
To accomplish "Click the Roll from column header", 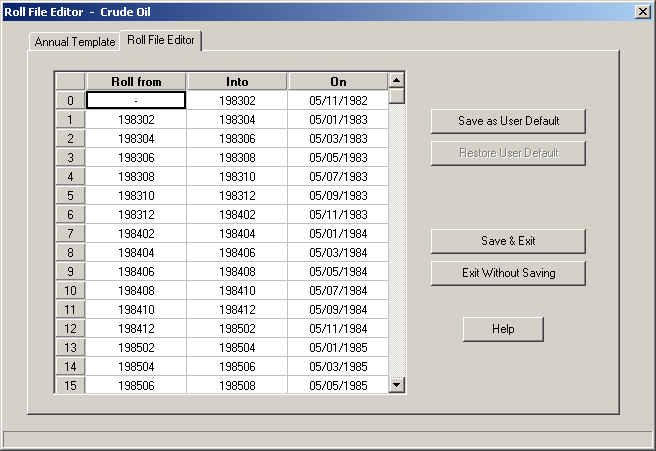I will click(x=136, y=81).
